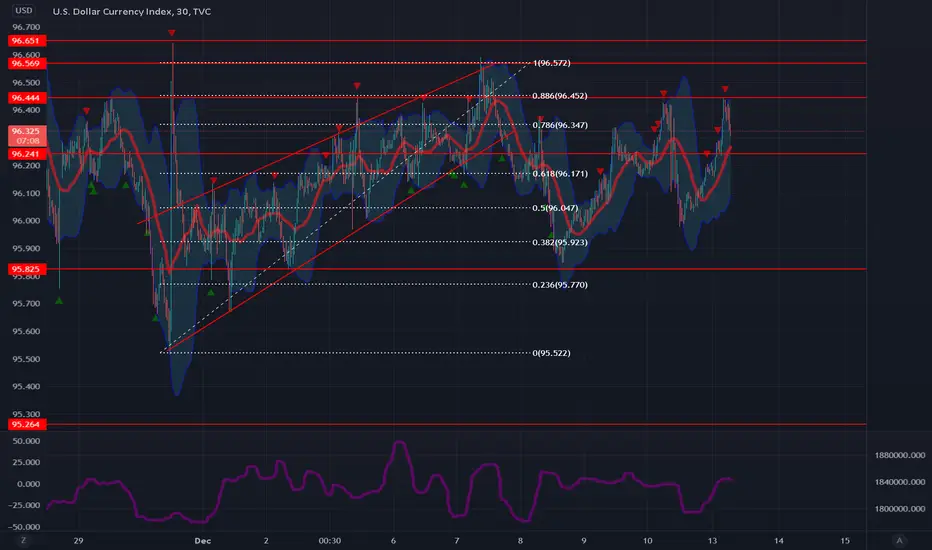The width and height of the screenshot is (932, 550).
Task: Click the Z timezone button
Action: tap(23, 540)
